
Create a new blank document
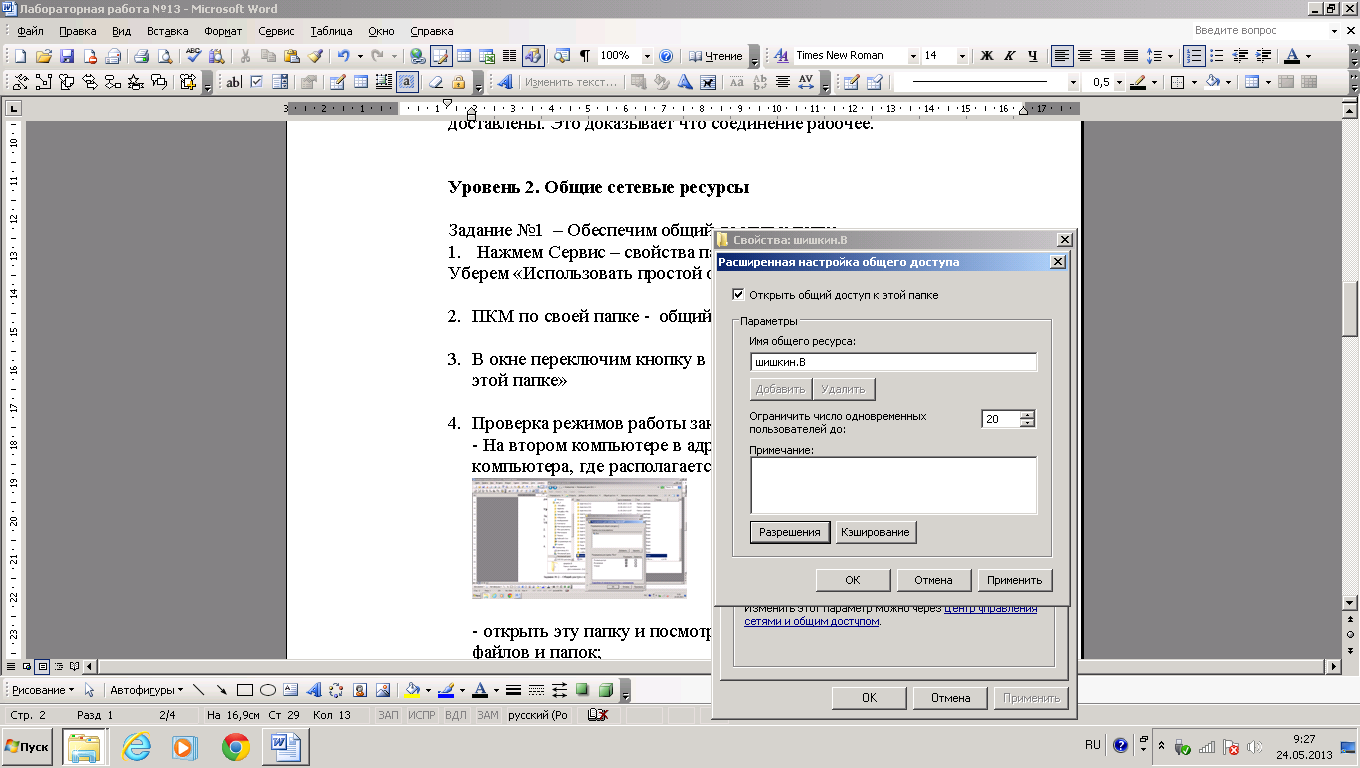click(19, 56)
